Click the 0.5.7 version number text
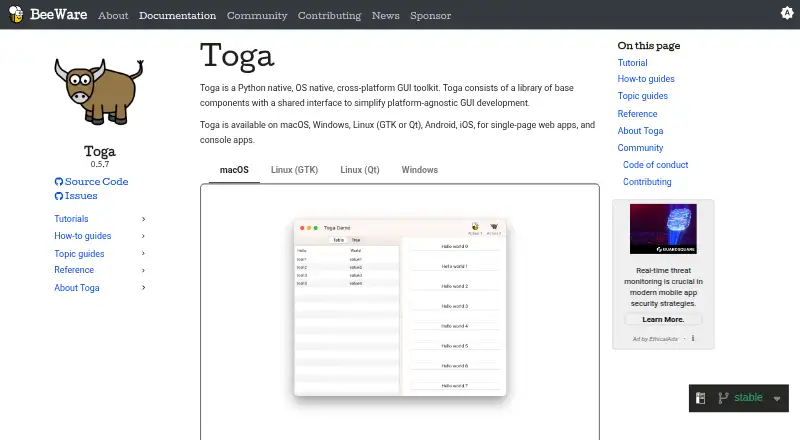Viewport: 800px width, 440px height. point(100,164)
